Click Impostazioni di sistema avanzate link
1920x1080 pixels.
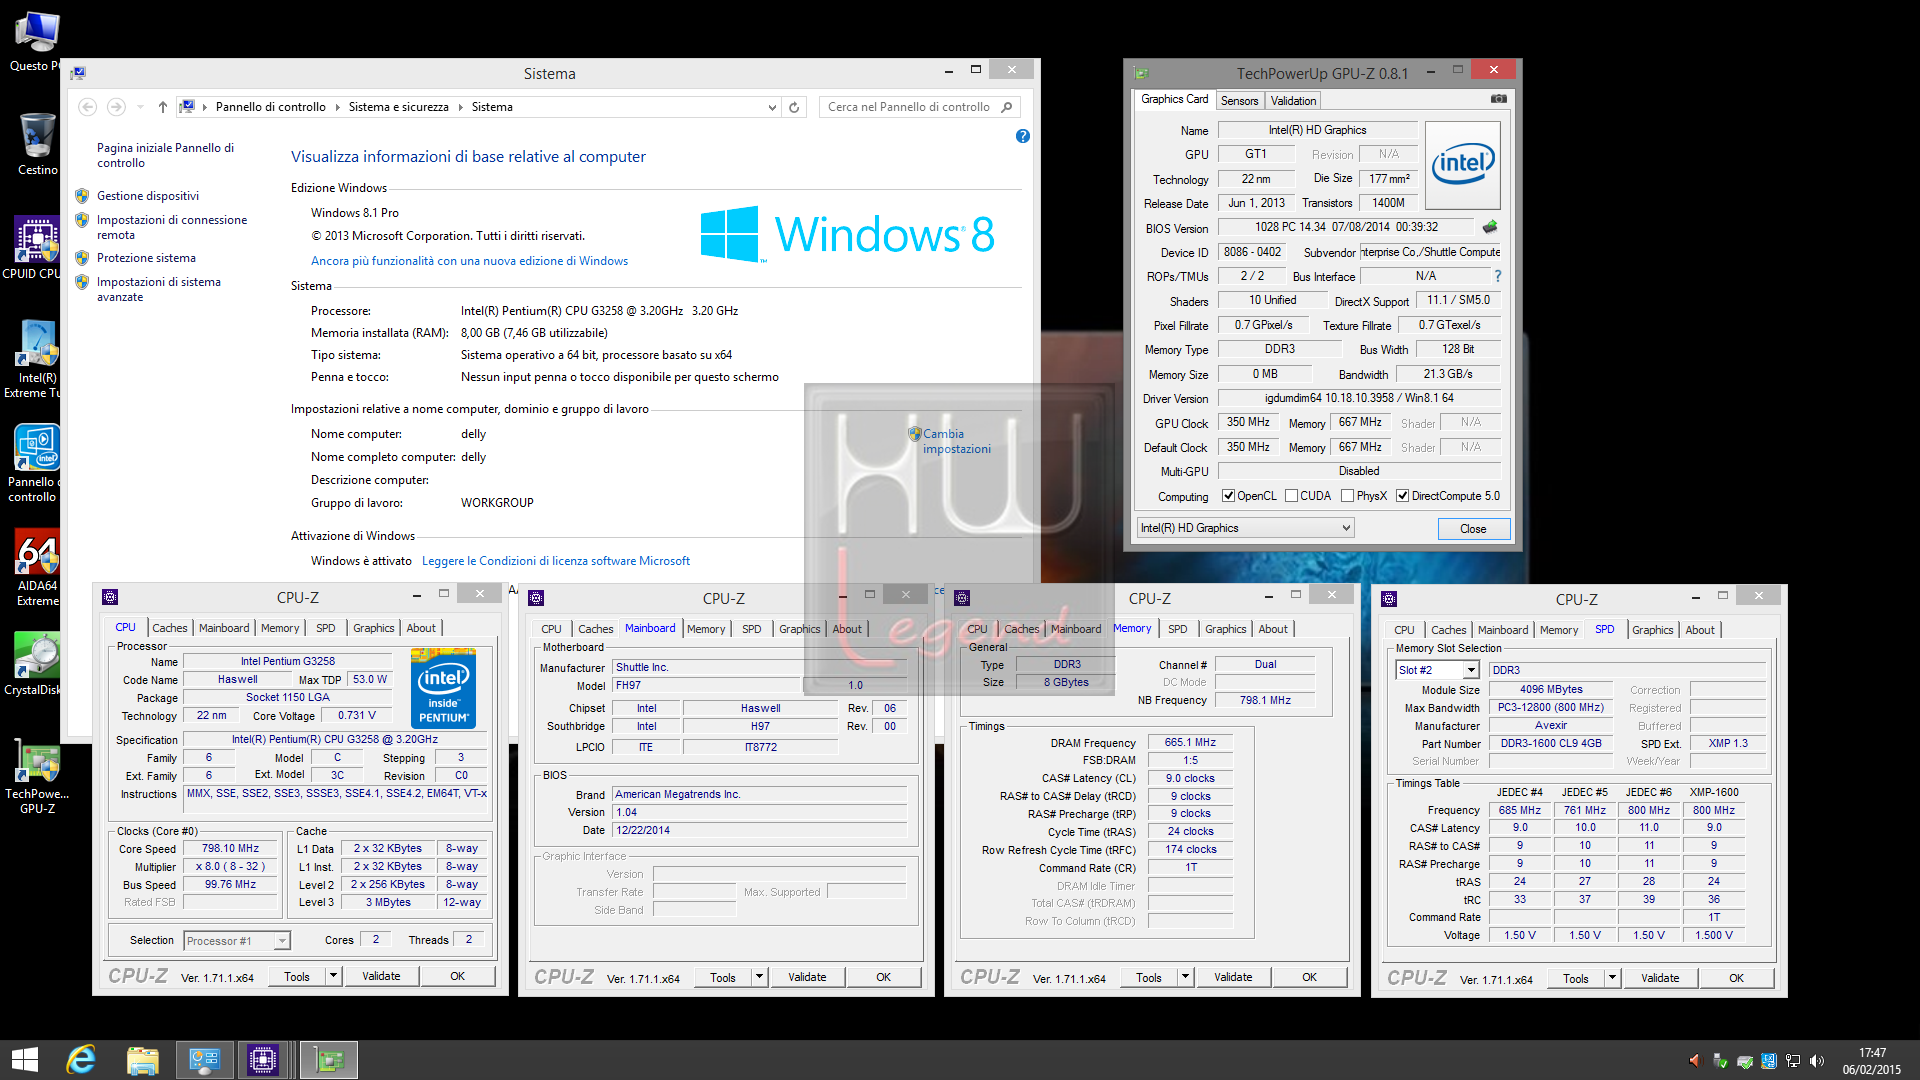click(159, 289)
